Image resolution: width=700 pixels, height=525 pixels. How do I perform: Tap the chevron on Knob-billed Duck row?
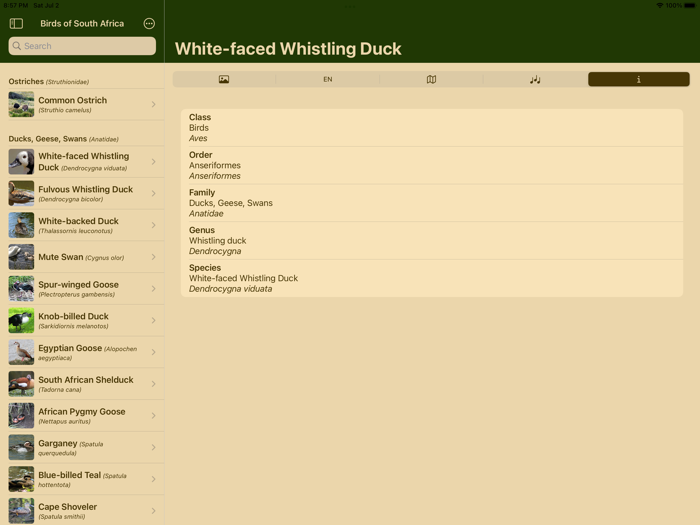(x=154, y=320)
